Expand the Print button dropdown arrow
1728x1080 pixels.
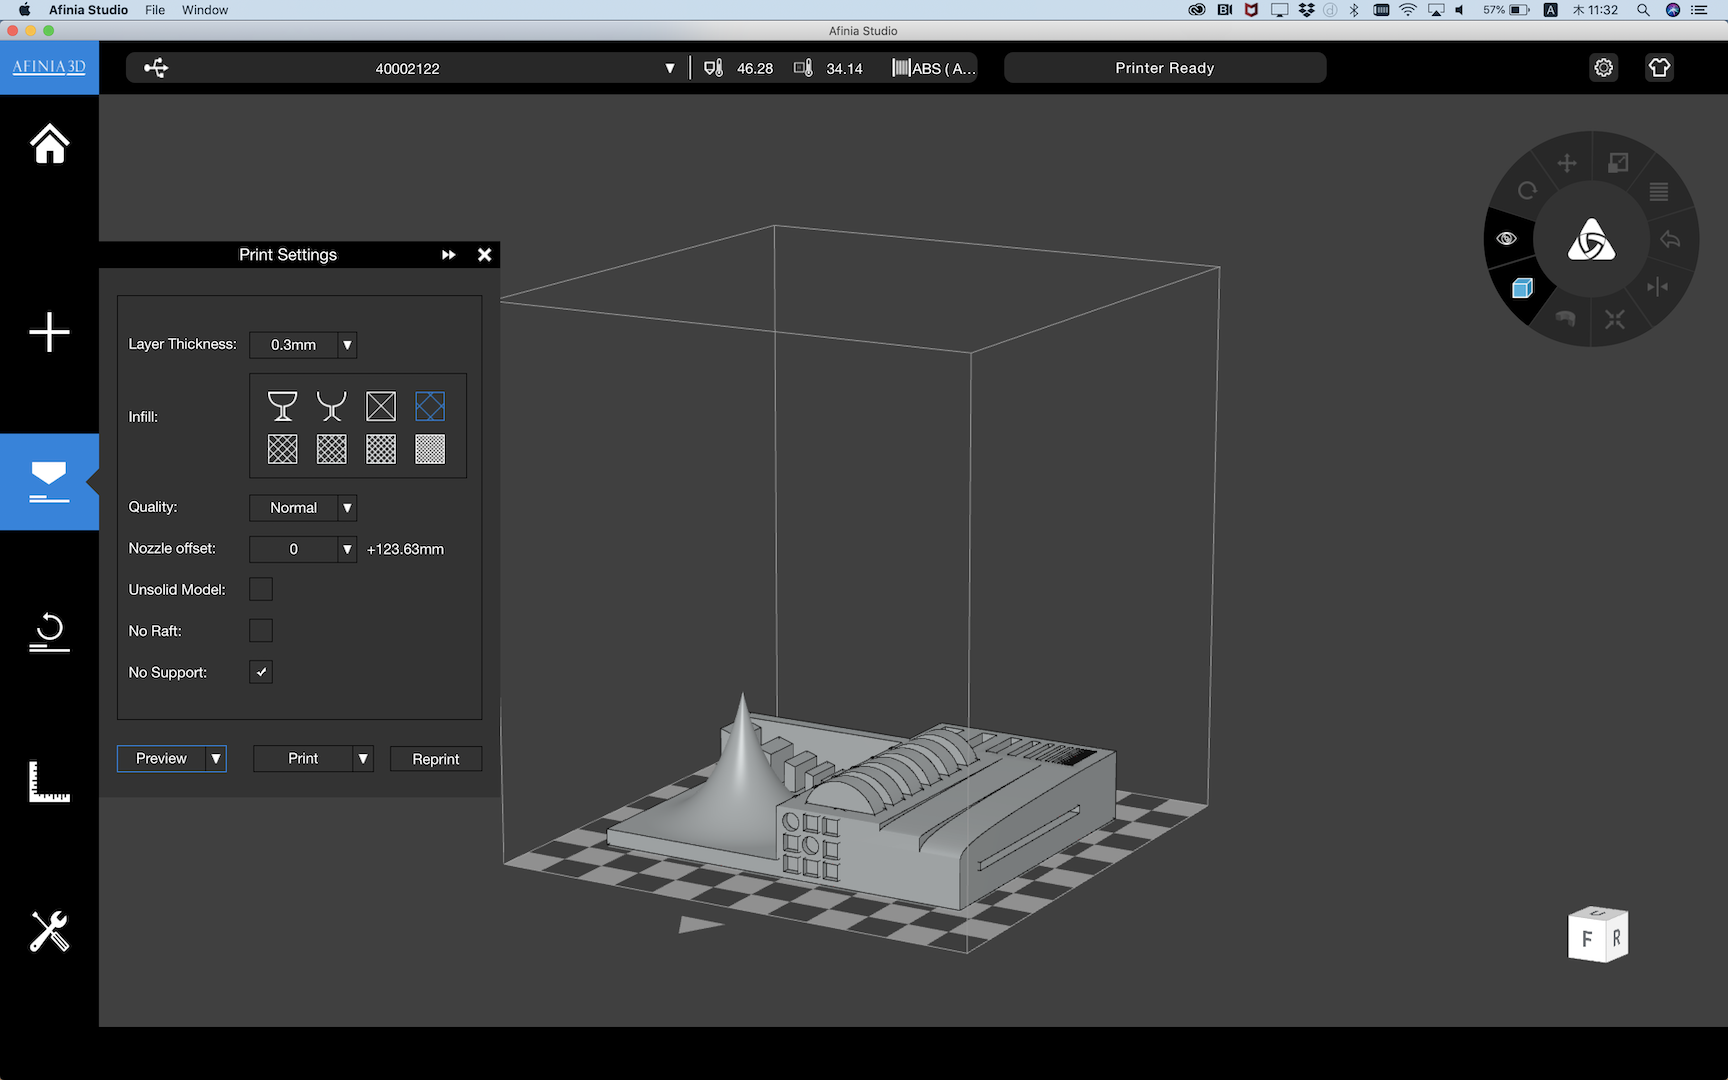(363, 759)
